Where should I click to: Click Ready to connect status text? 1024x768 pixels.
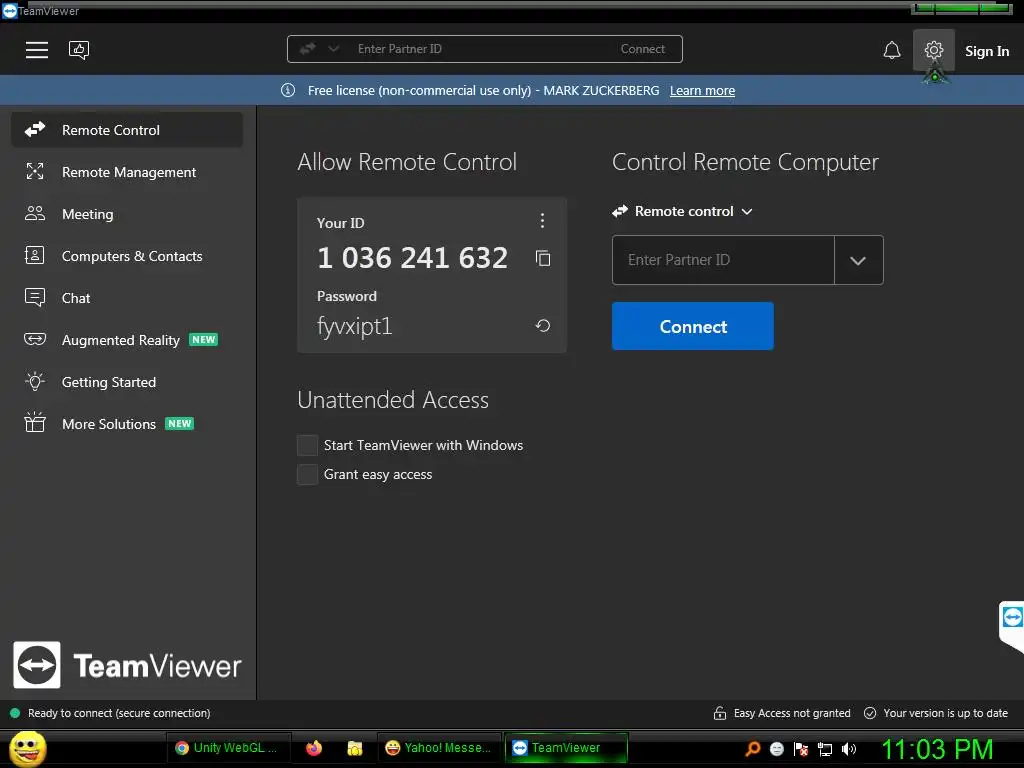pos(119,713)
